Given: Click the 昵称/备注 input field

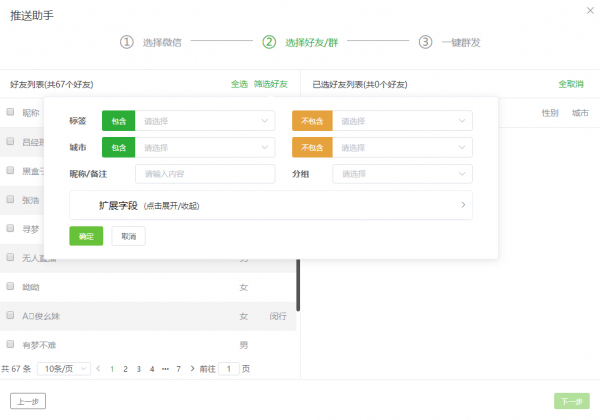Looking at the screenshot, I should [204, 173].
